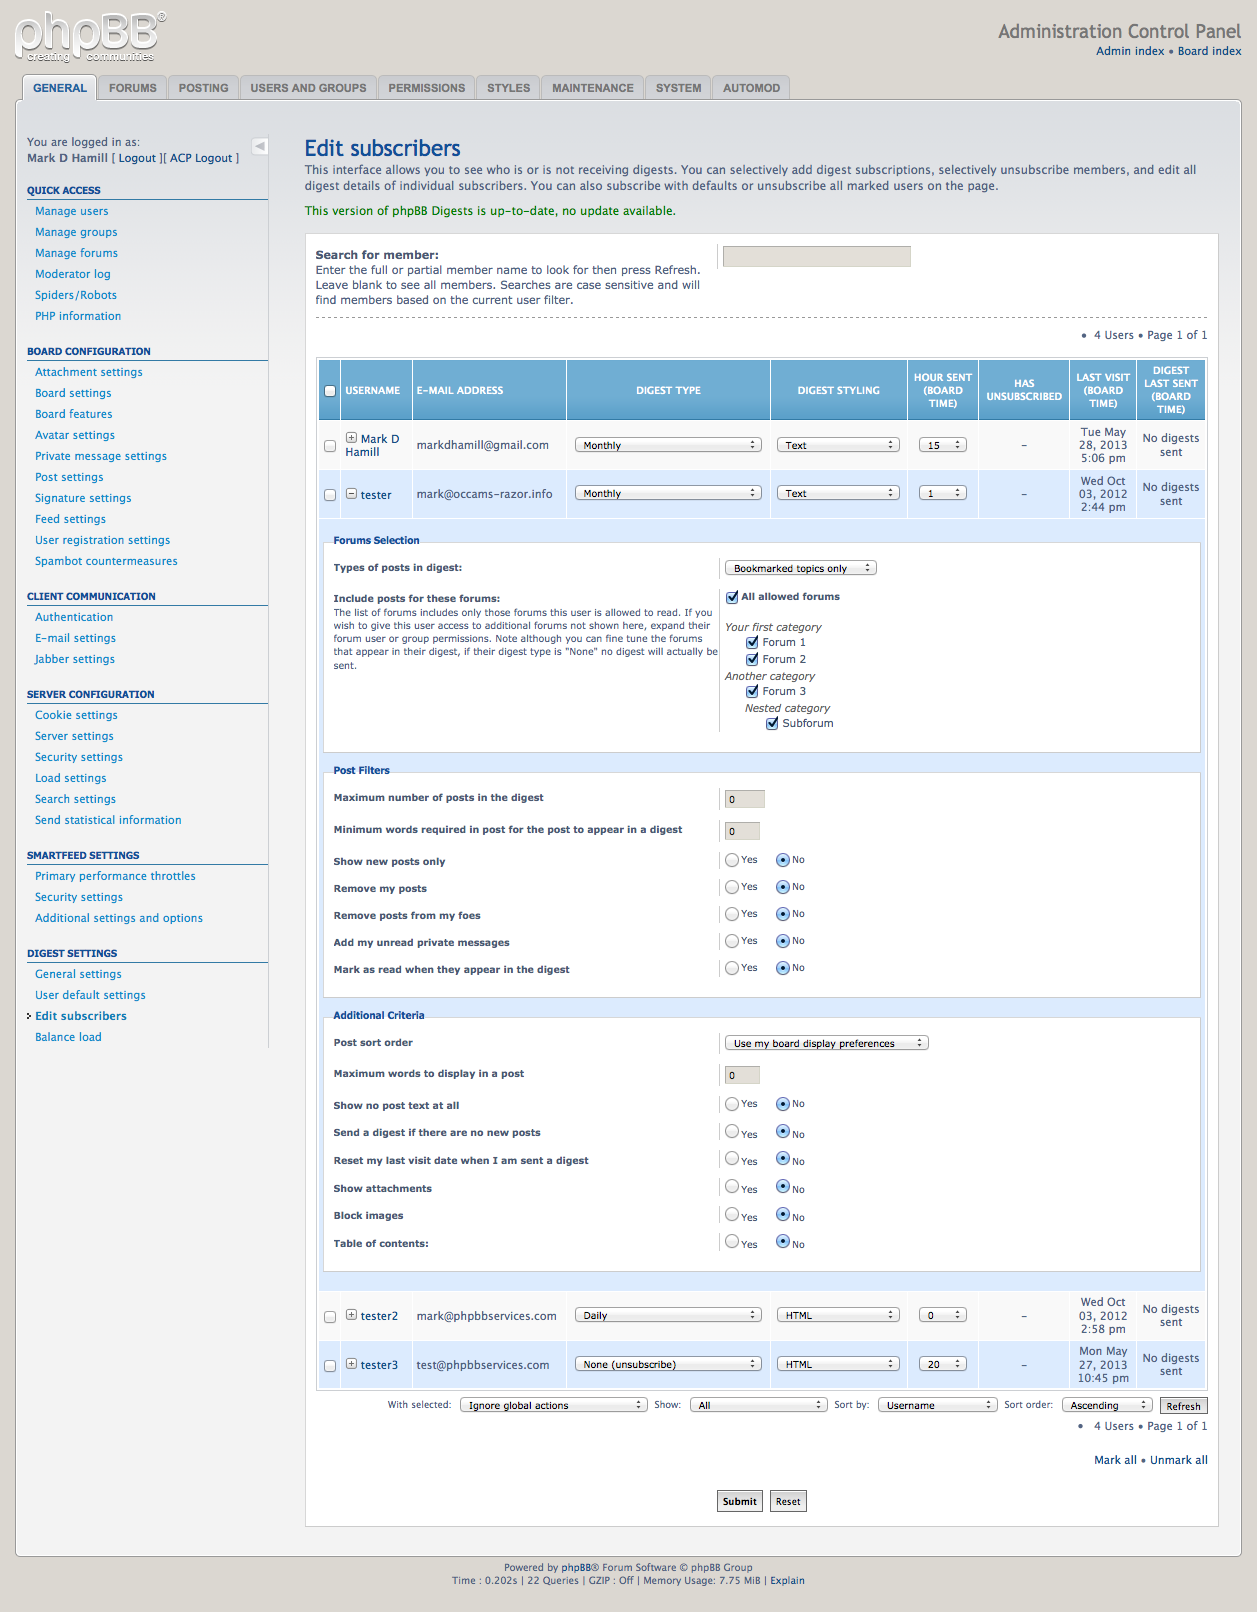The height and width of the screenshot is (1612, 1257).
Task: Focus Maximum words to display field
Action: (742, 1075)
